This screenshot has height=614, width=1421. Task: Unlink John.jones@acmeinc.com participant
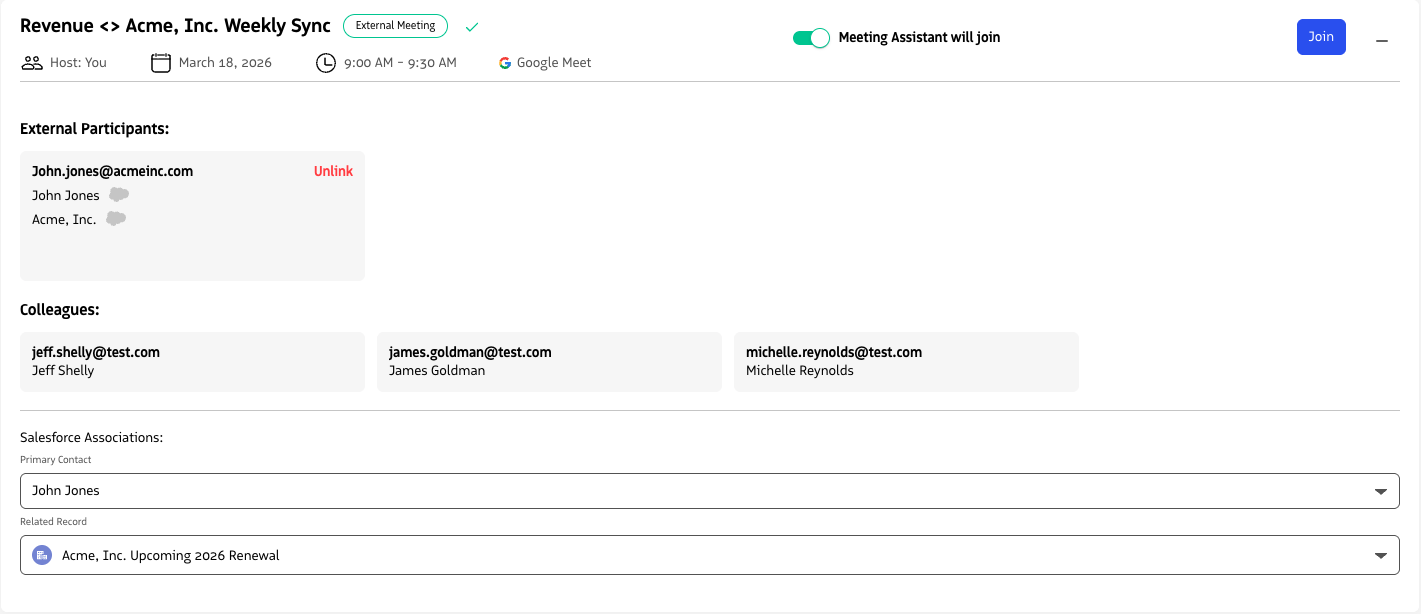[333, 171]
